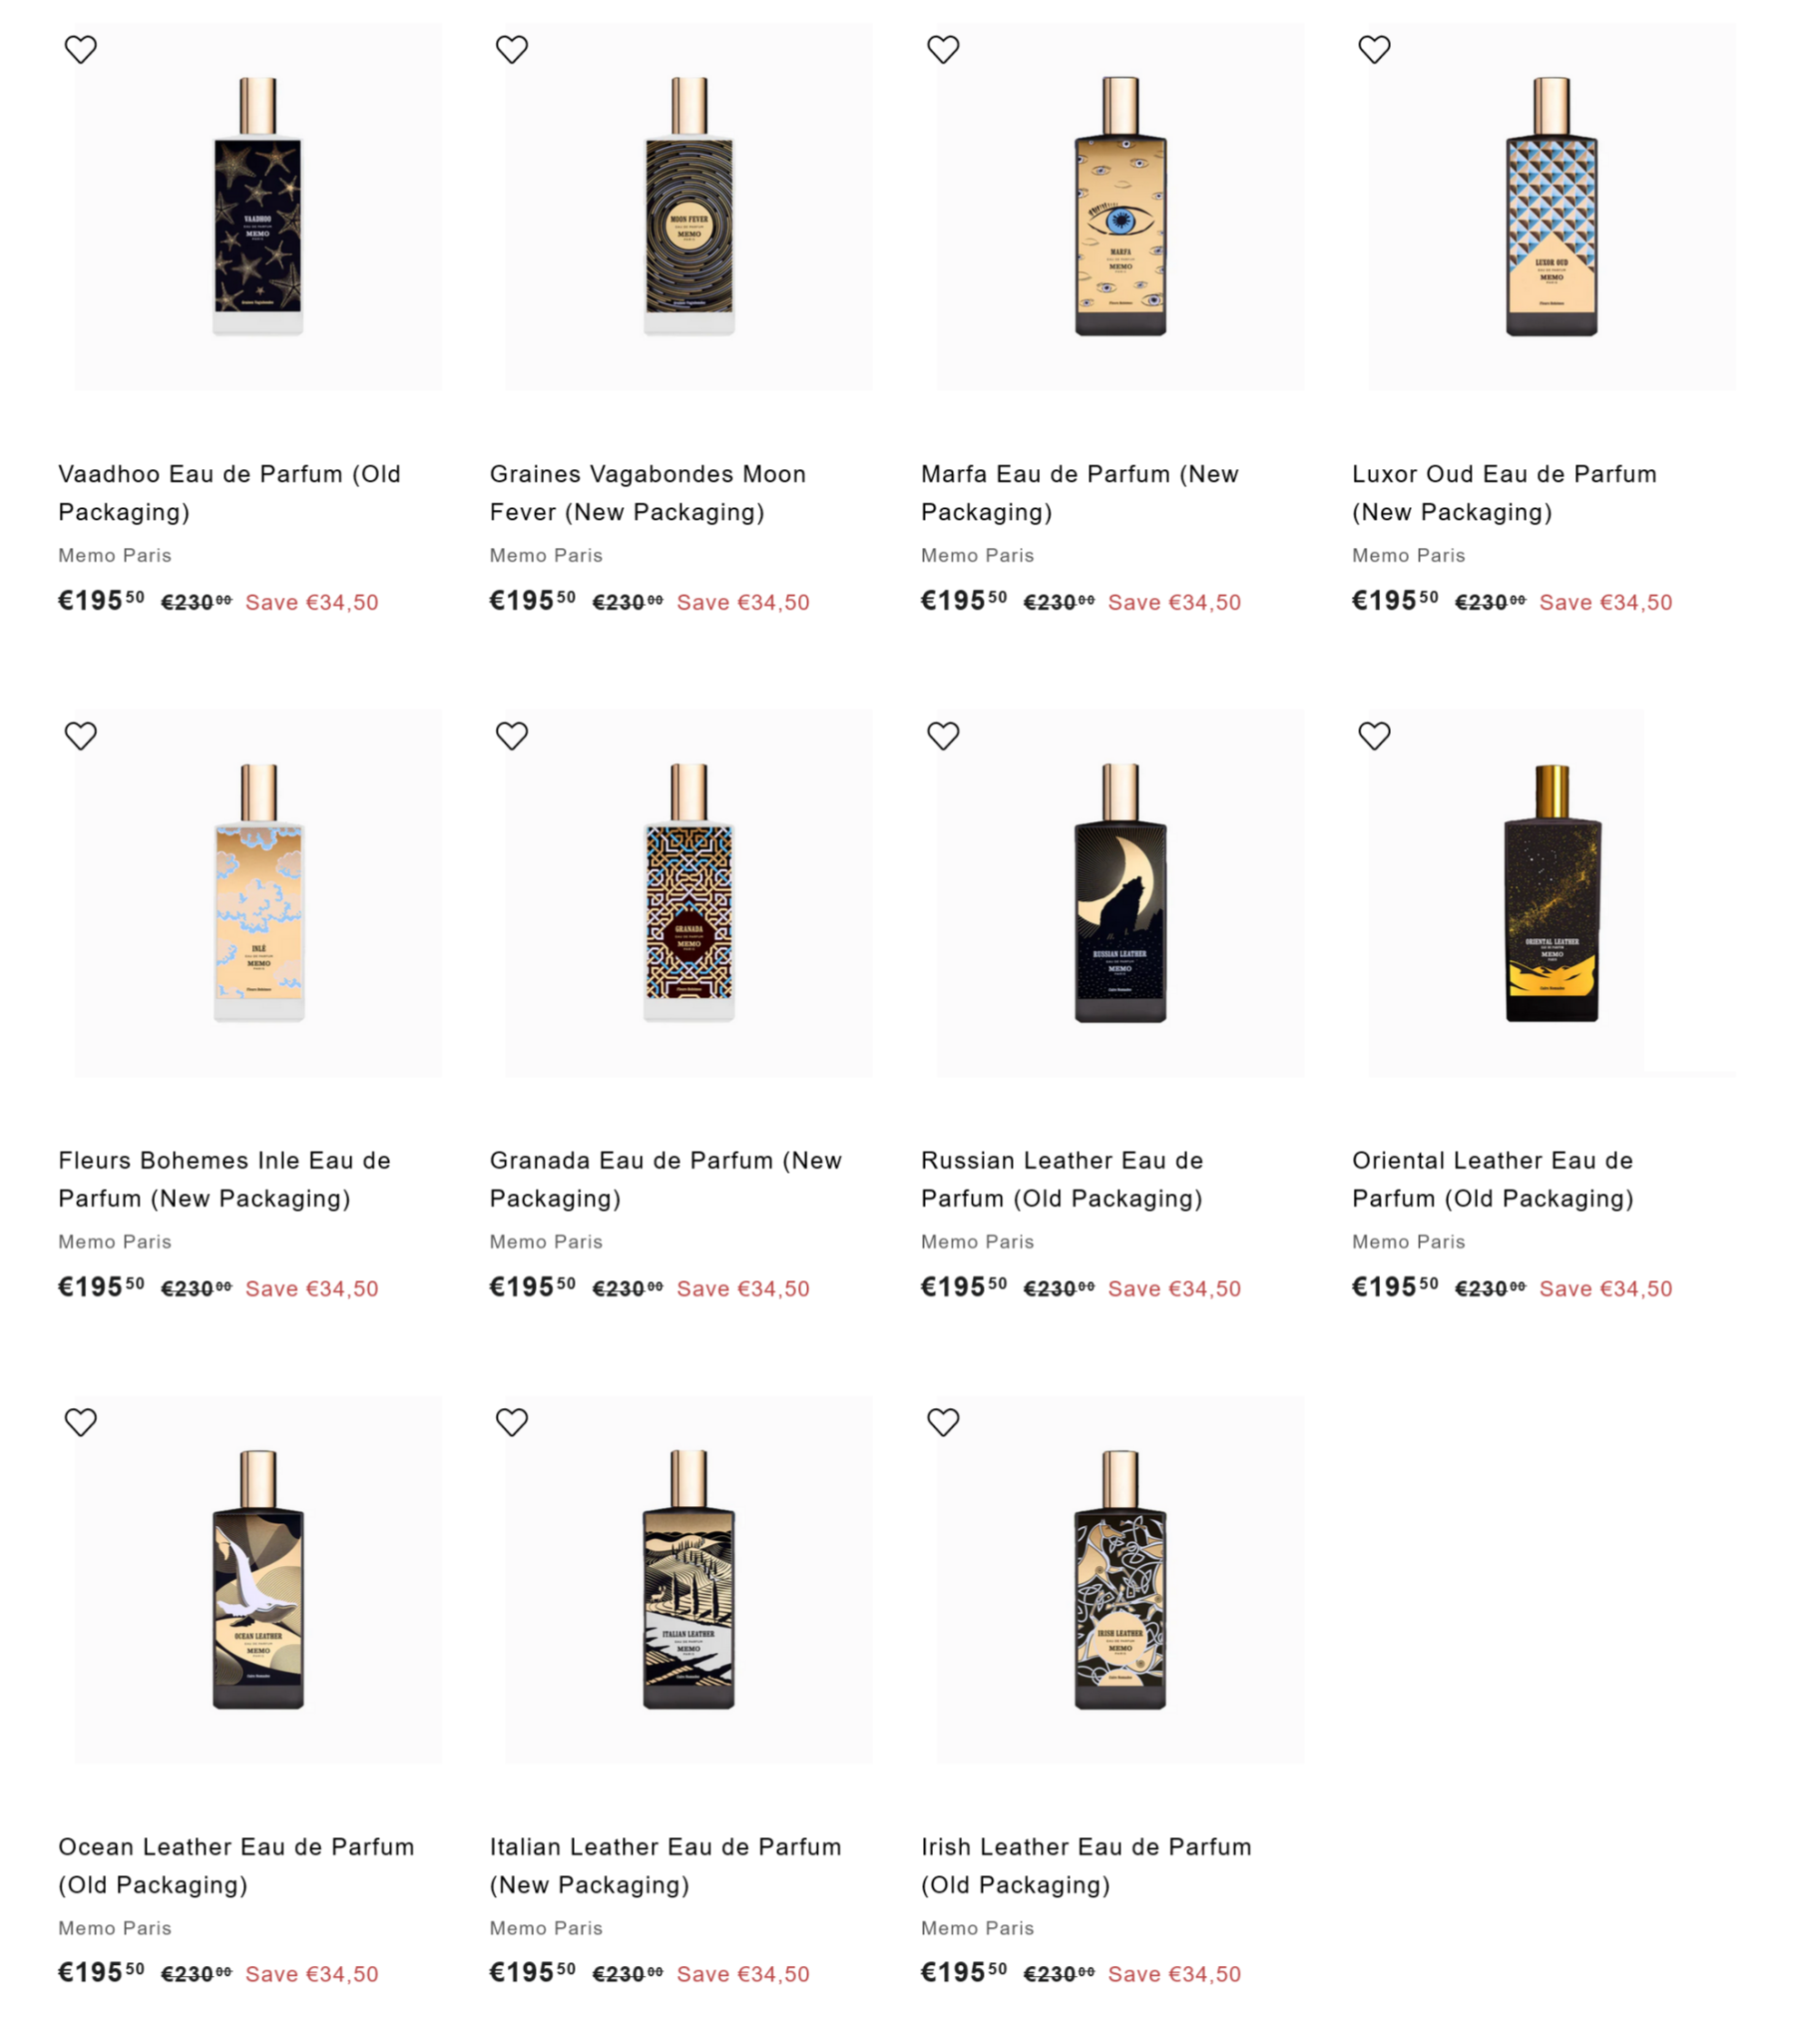Image resolution: width=1799 pixels, height=2044 pixels.
Task: Add Irish Leather to wishlist
Action: click(943, 1422)
